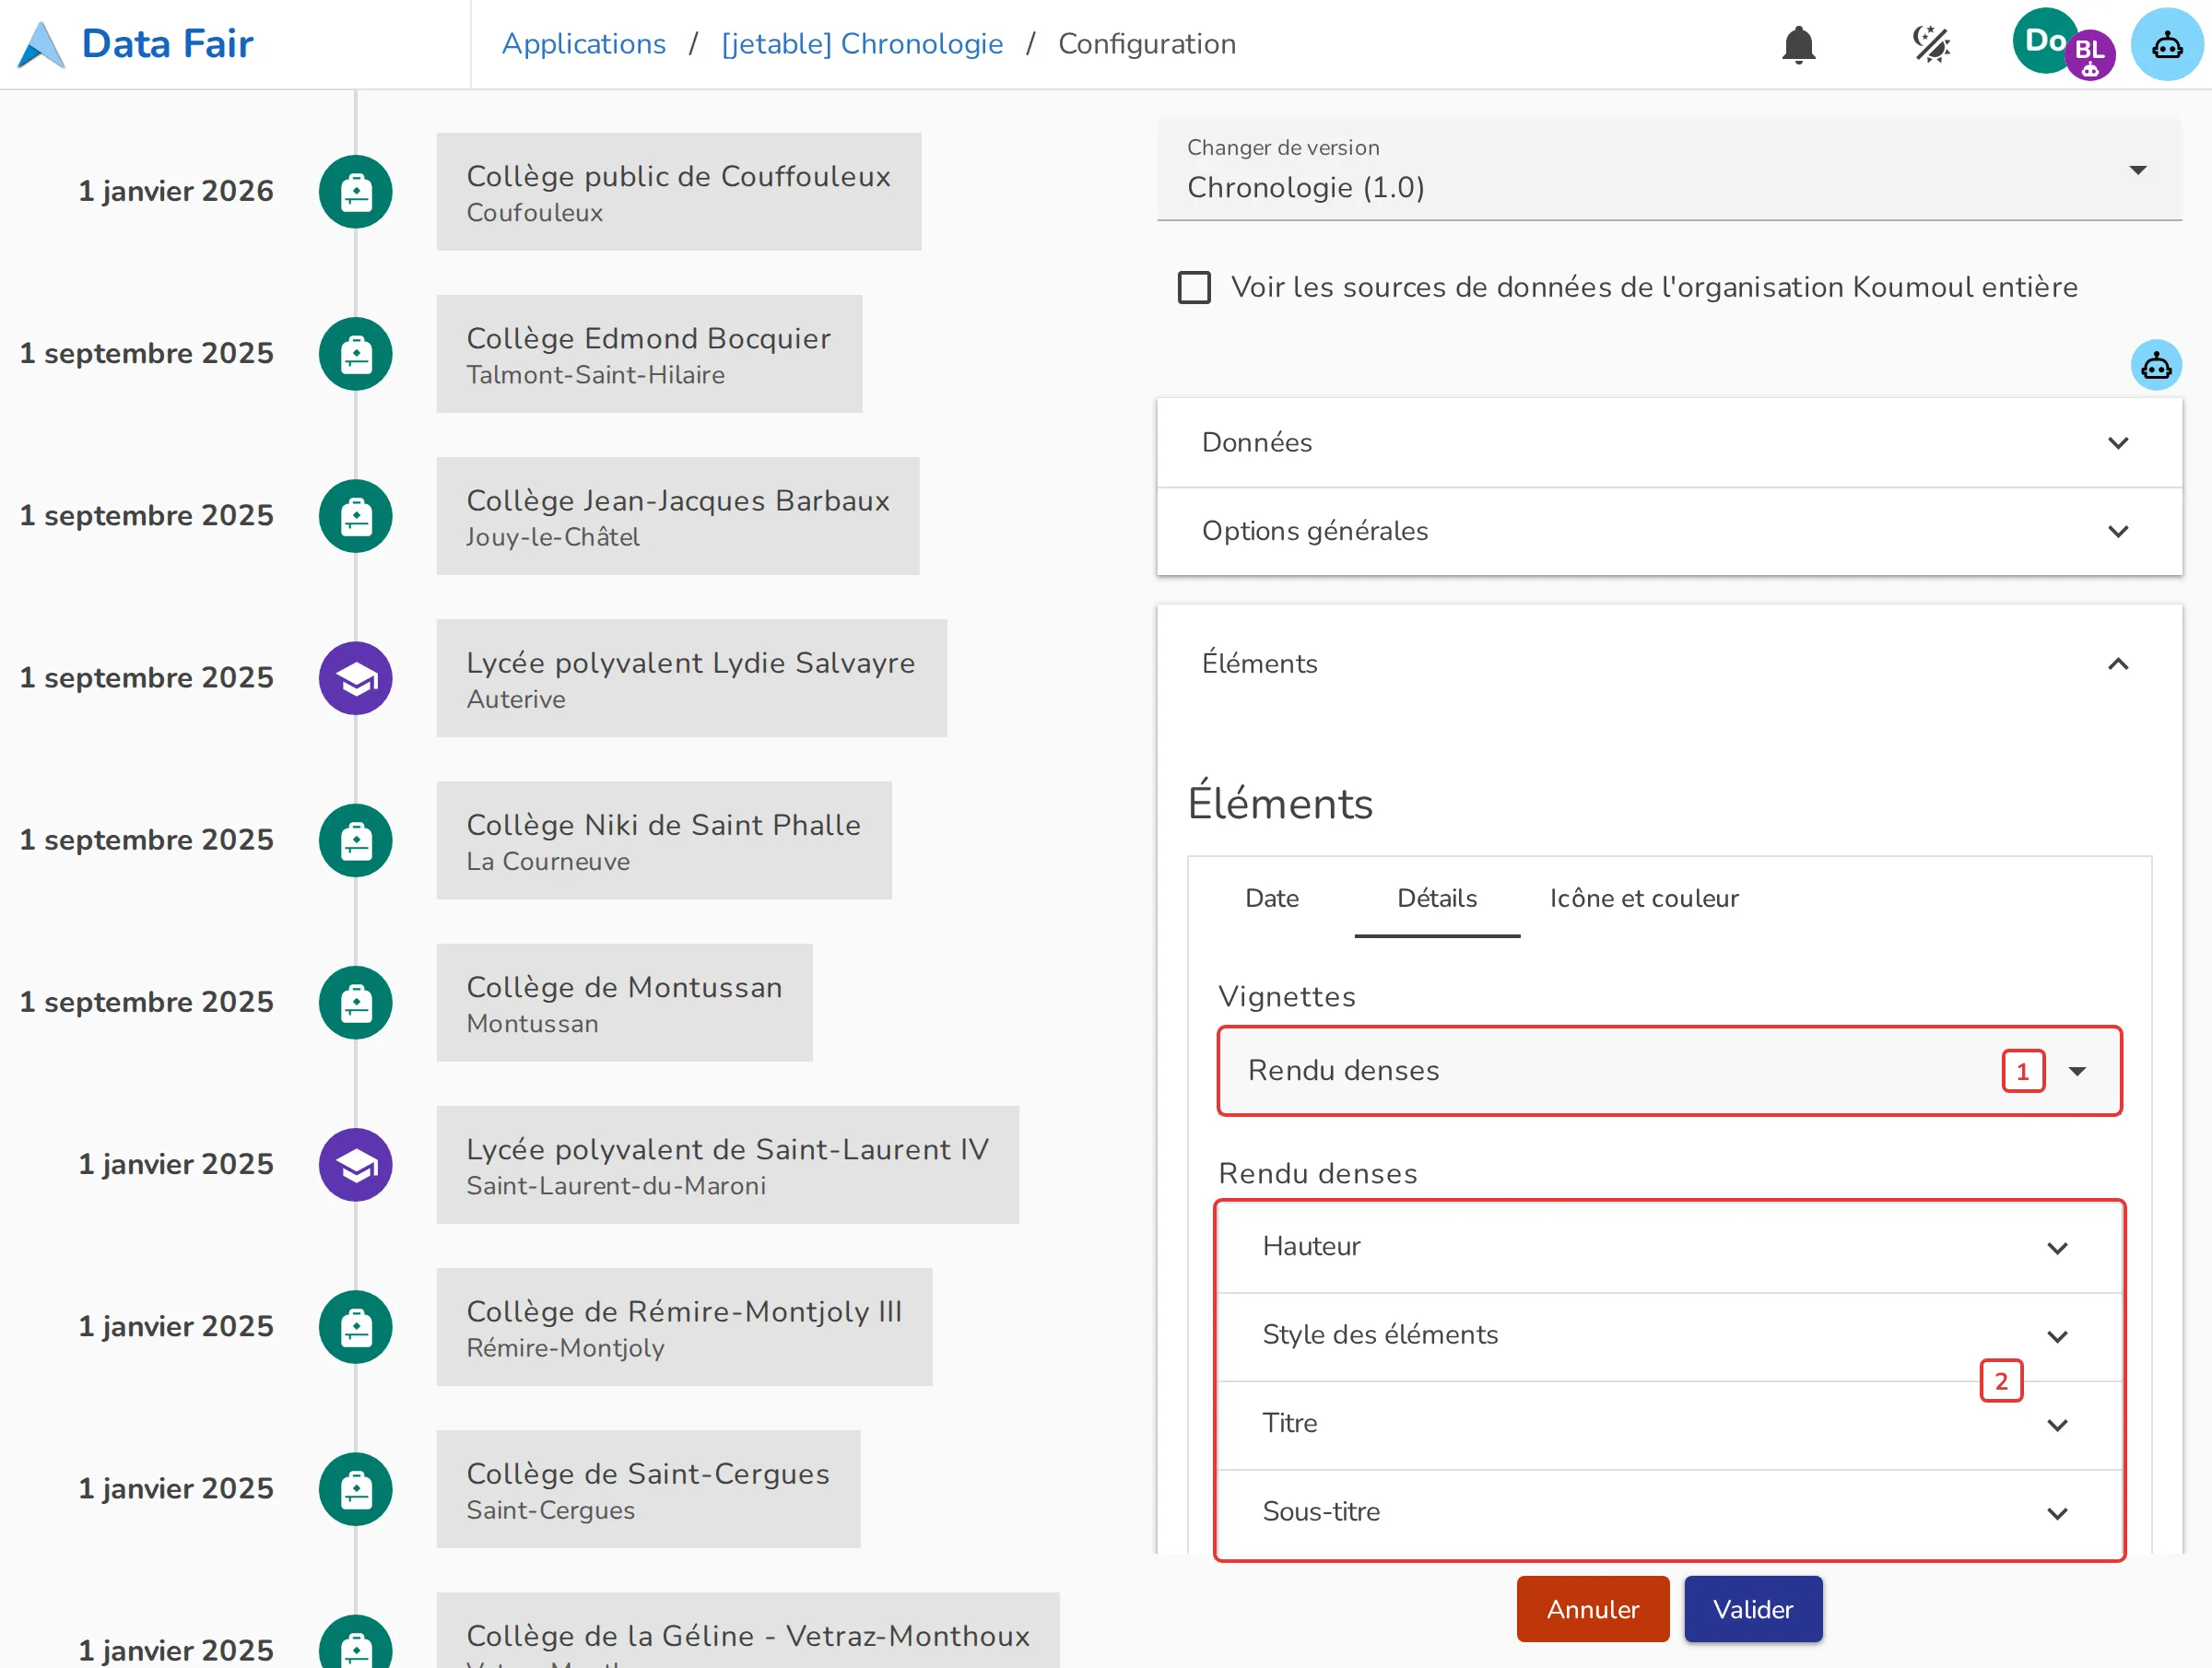Screen dimensions: 2212x1668
Task: Open the Changer de version dropdown
Action: [x=1669, y=170]
